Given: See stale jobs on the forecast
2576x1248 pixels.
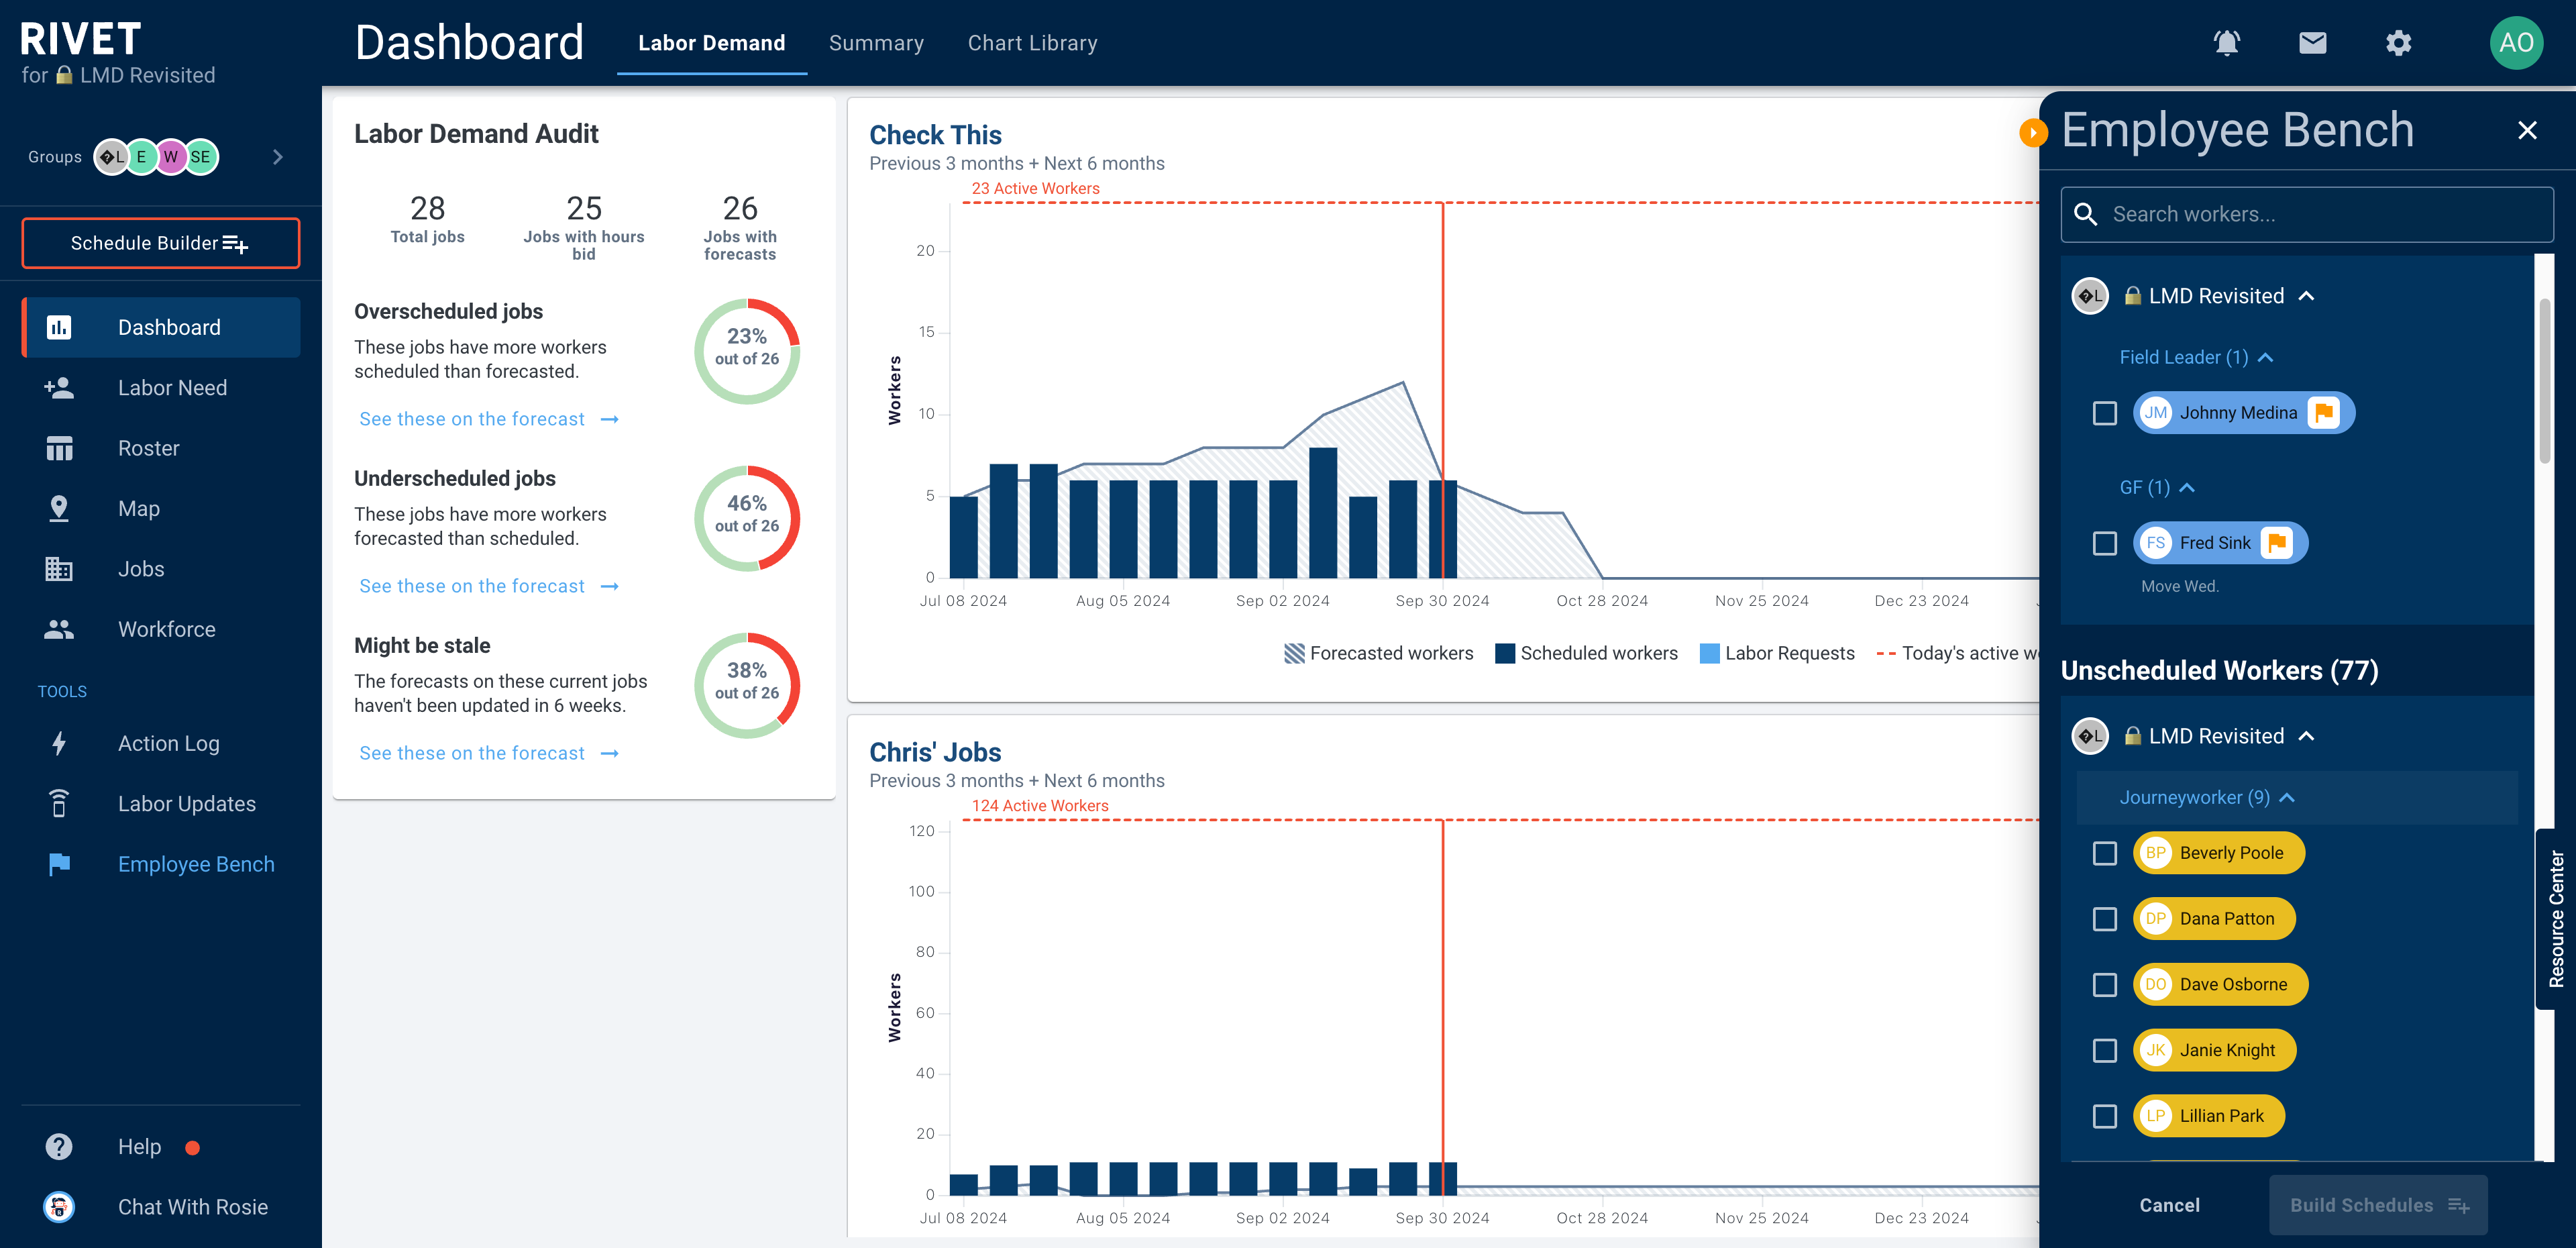Looking at the screenshot, I should 489,753.
